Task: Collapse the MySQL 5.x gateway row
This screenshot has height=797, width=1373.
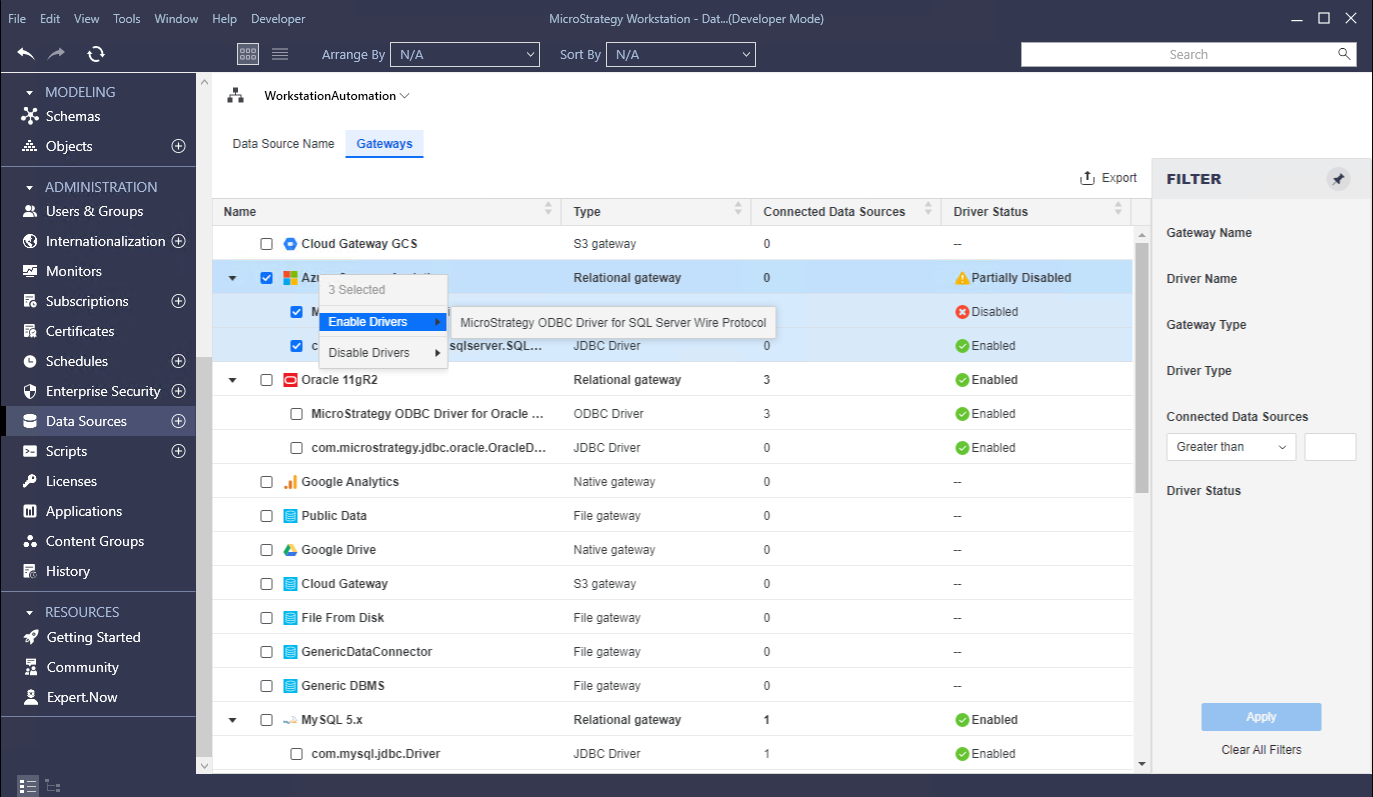Action: coord(233,720)
